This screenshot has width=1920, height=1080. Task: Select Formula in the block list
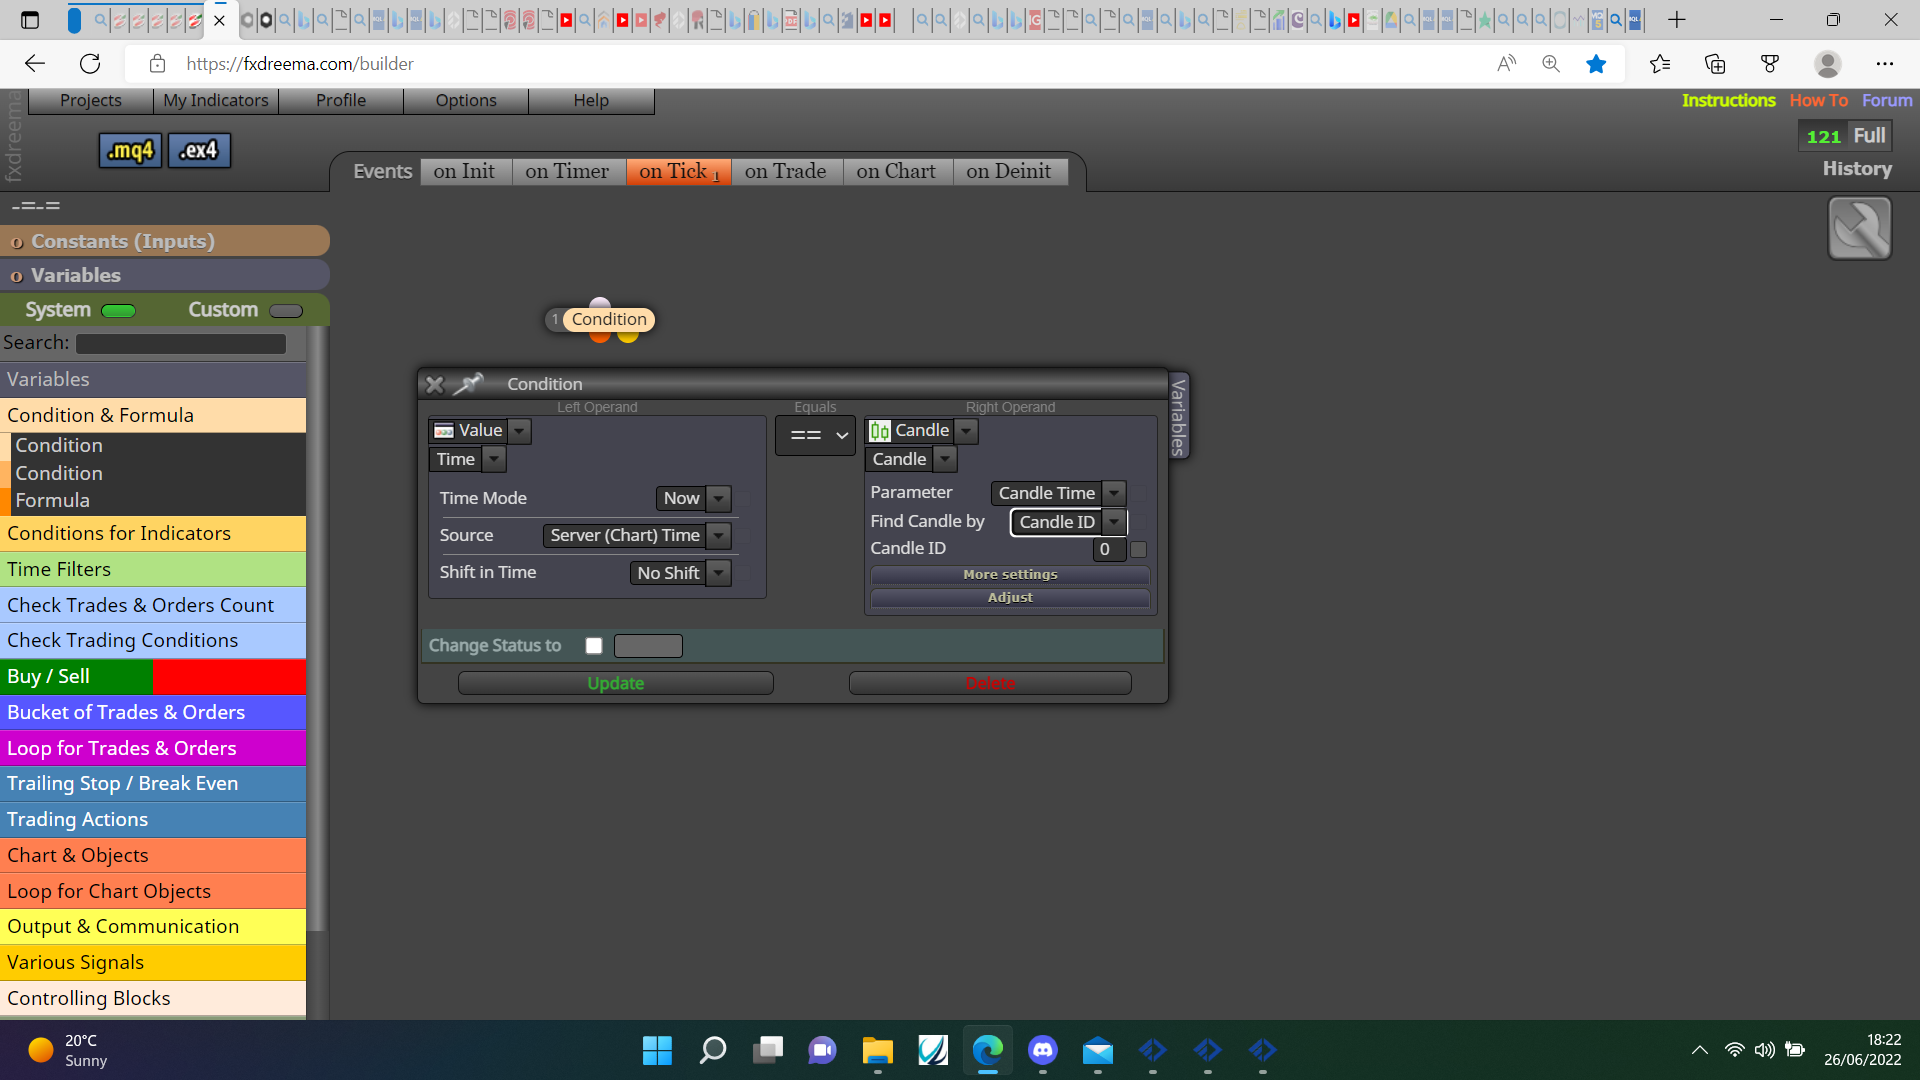52,500
